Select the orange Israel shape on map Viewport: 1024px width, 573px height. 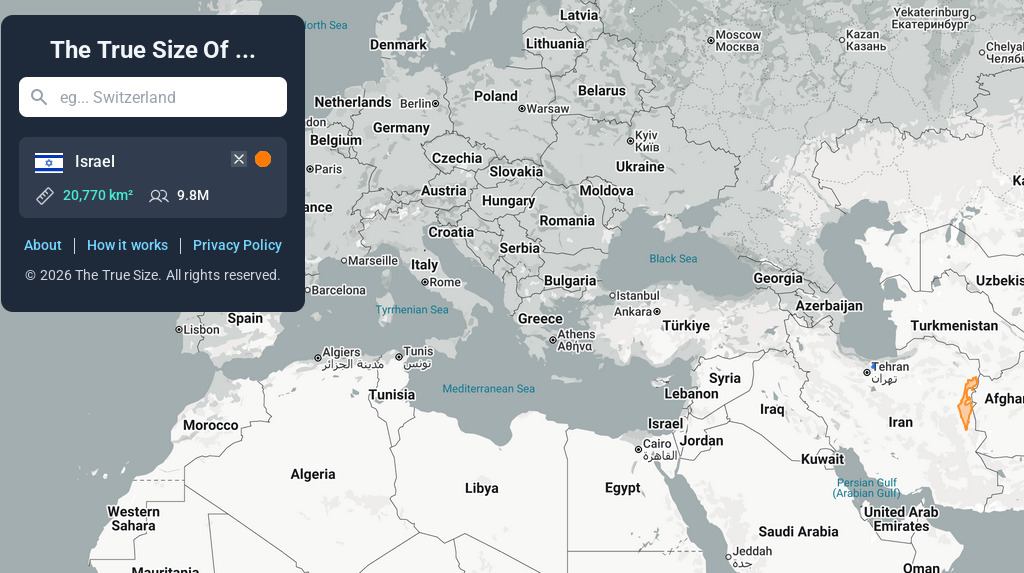click(967, 406)
